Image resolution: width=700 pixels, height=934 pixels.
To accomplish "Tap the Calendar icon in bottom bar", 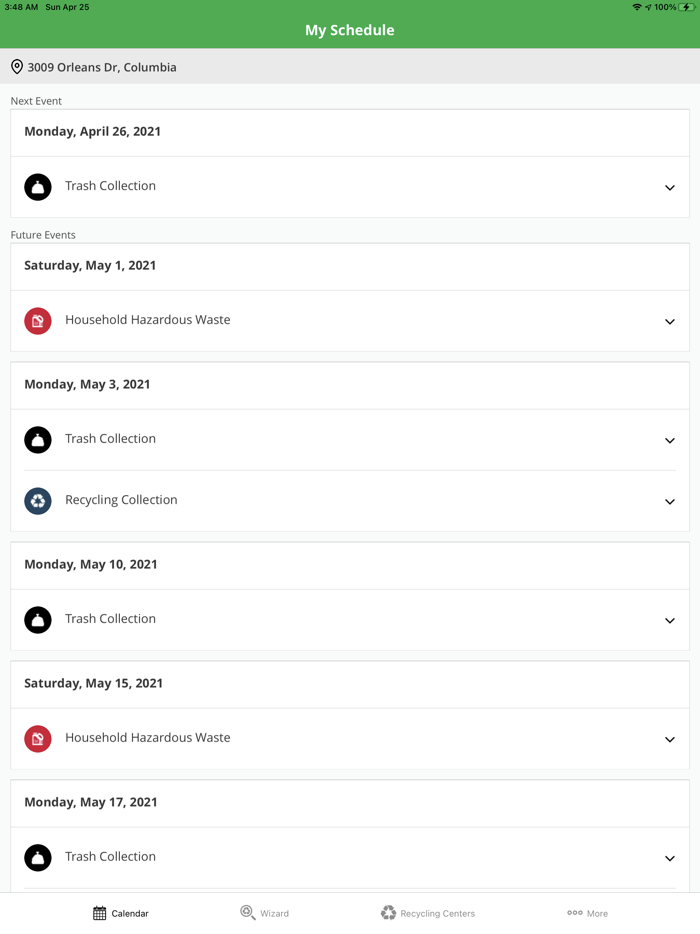I will (x=100, y=913).
